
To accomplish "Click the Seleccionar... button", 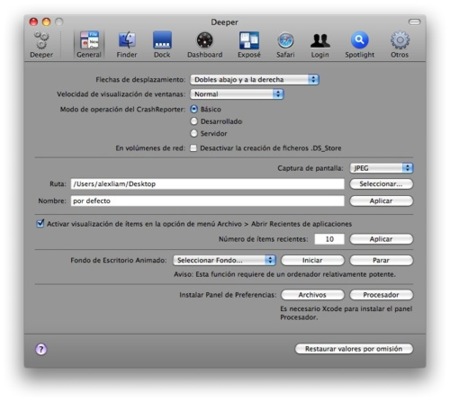I will [x=381, y=184].
